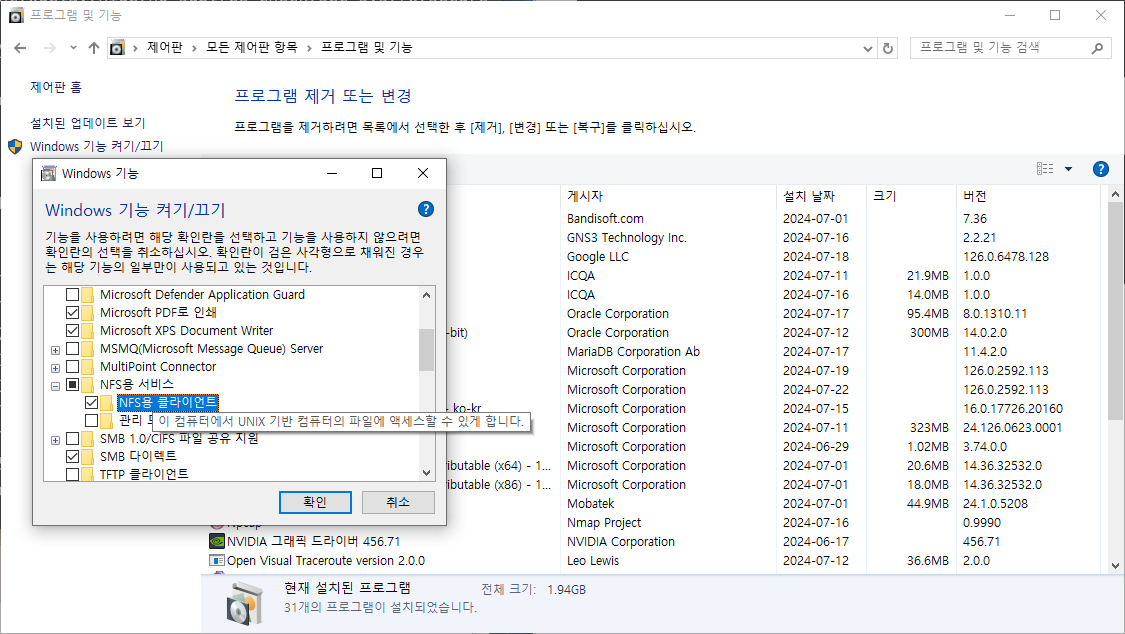Open help in Programs and Features window
The height and width of the screenshot is (634, 1125).
coord(1101,169)
